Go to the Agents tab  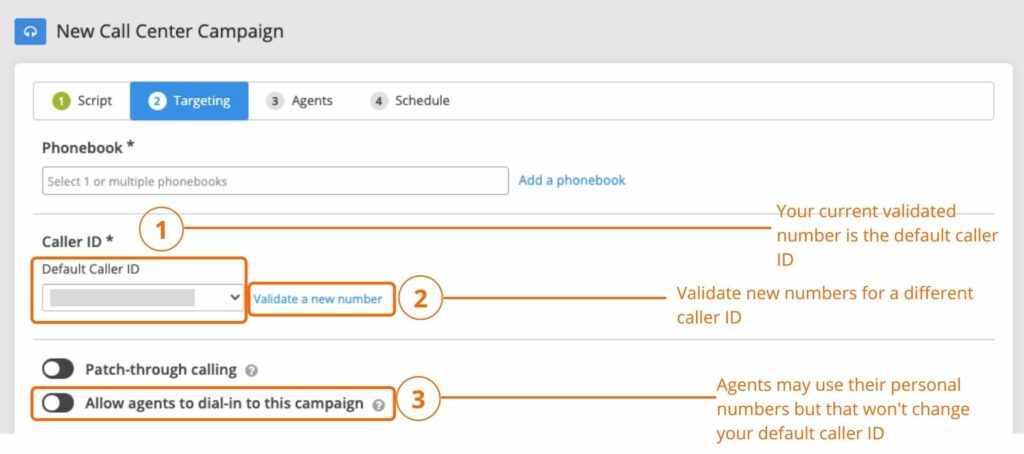coord(300,101)
